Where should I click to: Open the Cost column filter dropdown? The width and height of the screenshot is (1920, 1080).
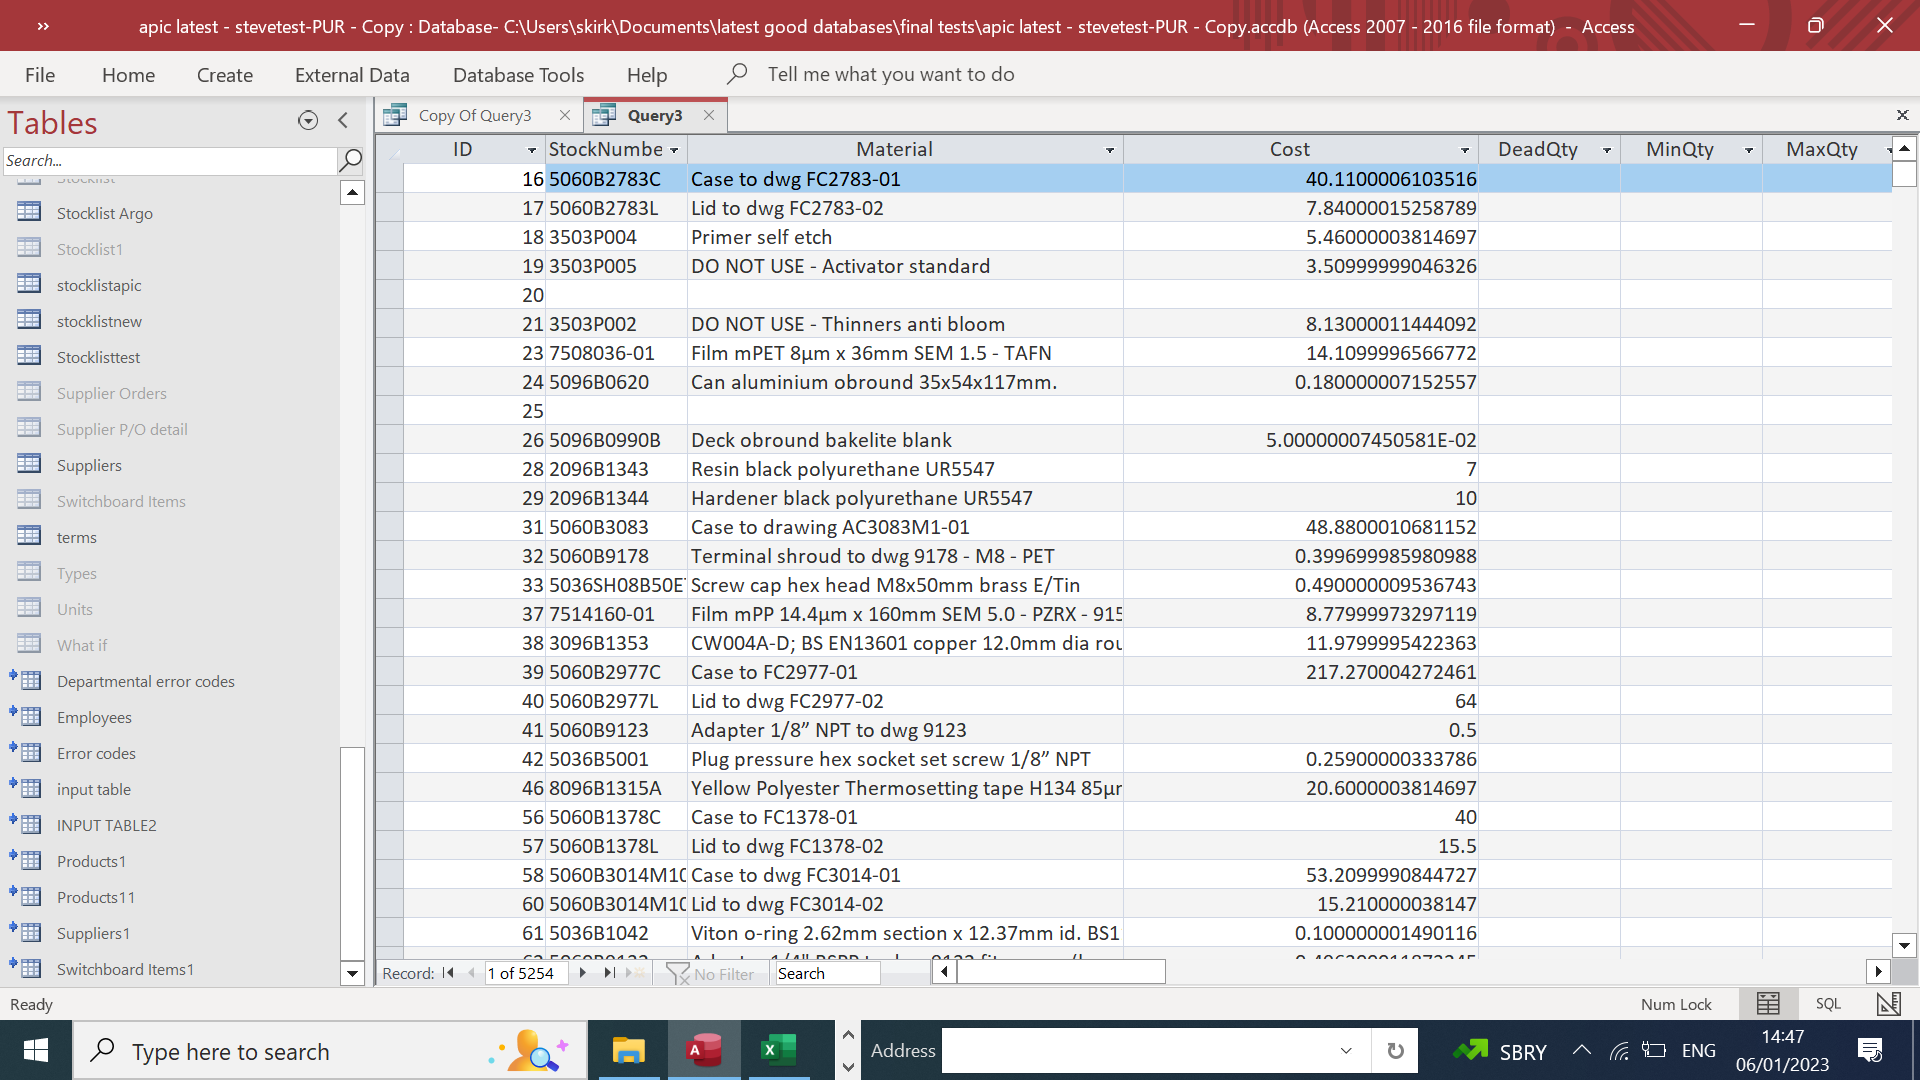[1465, 150]
